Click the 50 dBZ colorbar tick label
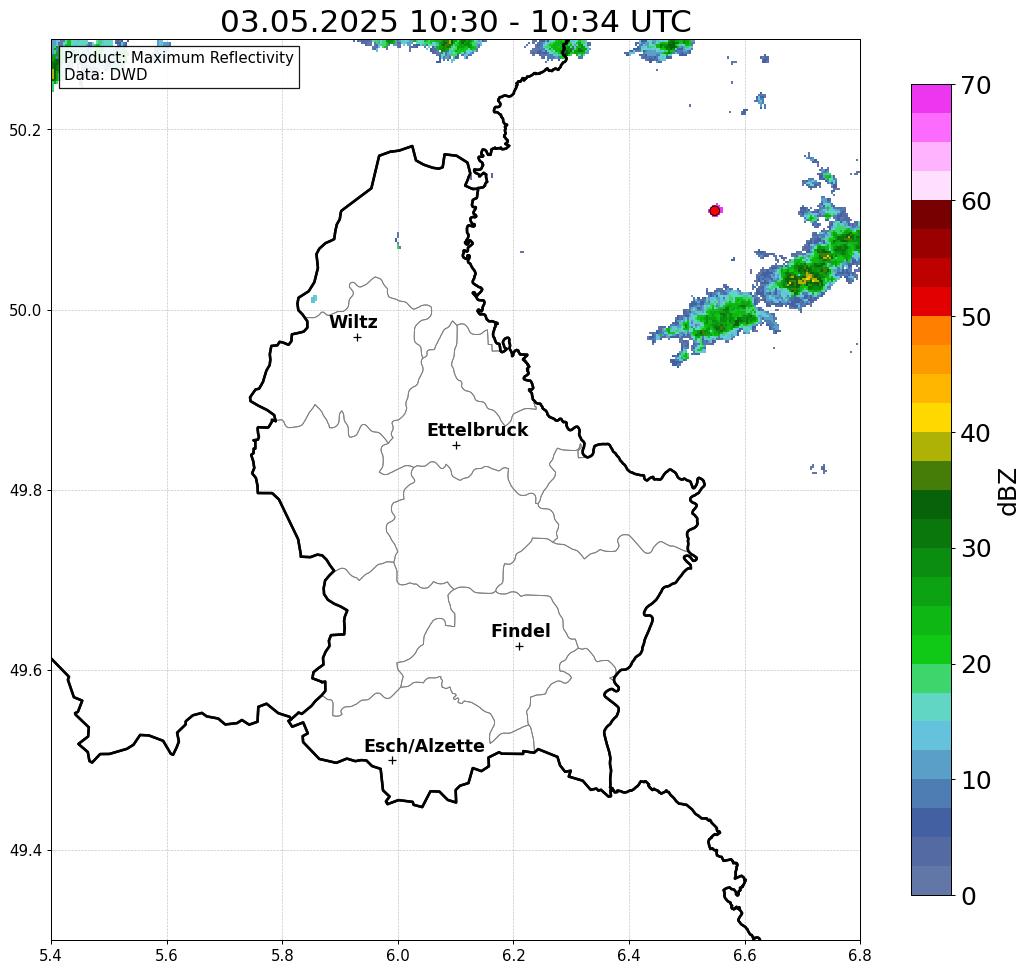Screen dimensions: 1029x973 [x=975, y=317]
